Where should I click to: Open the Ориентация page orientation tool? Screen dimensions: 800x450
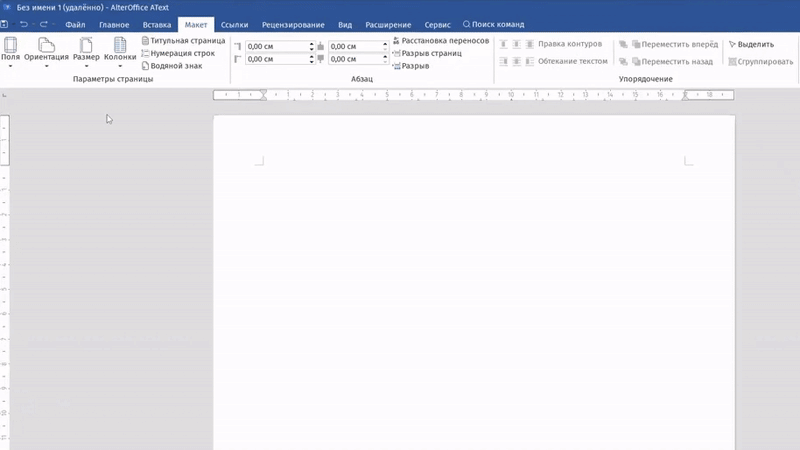point(46,49)
